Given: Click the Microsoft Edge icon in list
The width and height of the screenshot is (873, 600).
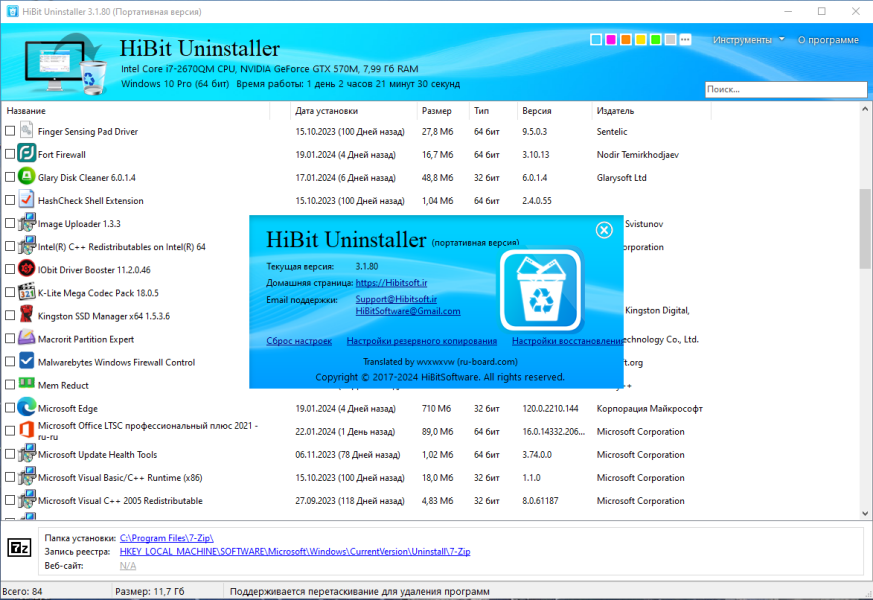Looking at the screenshot, I should [26, 407].
